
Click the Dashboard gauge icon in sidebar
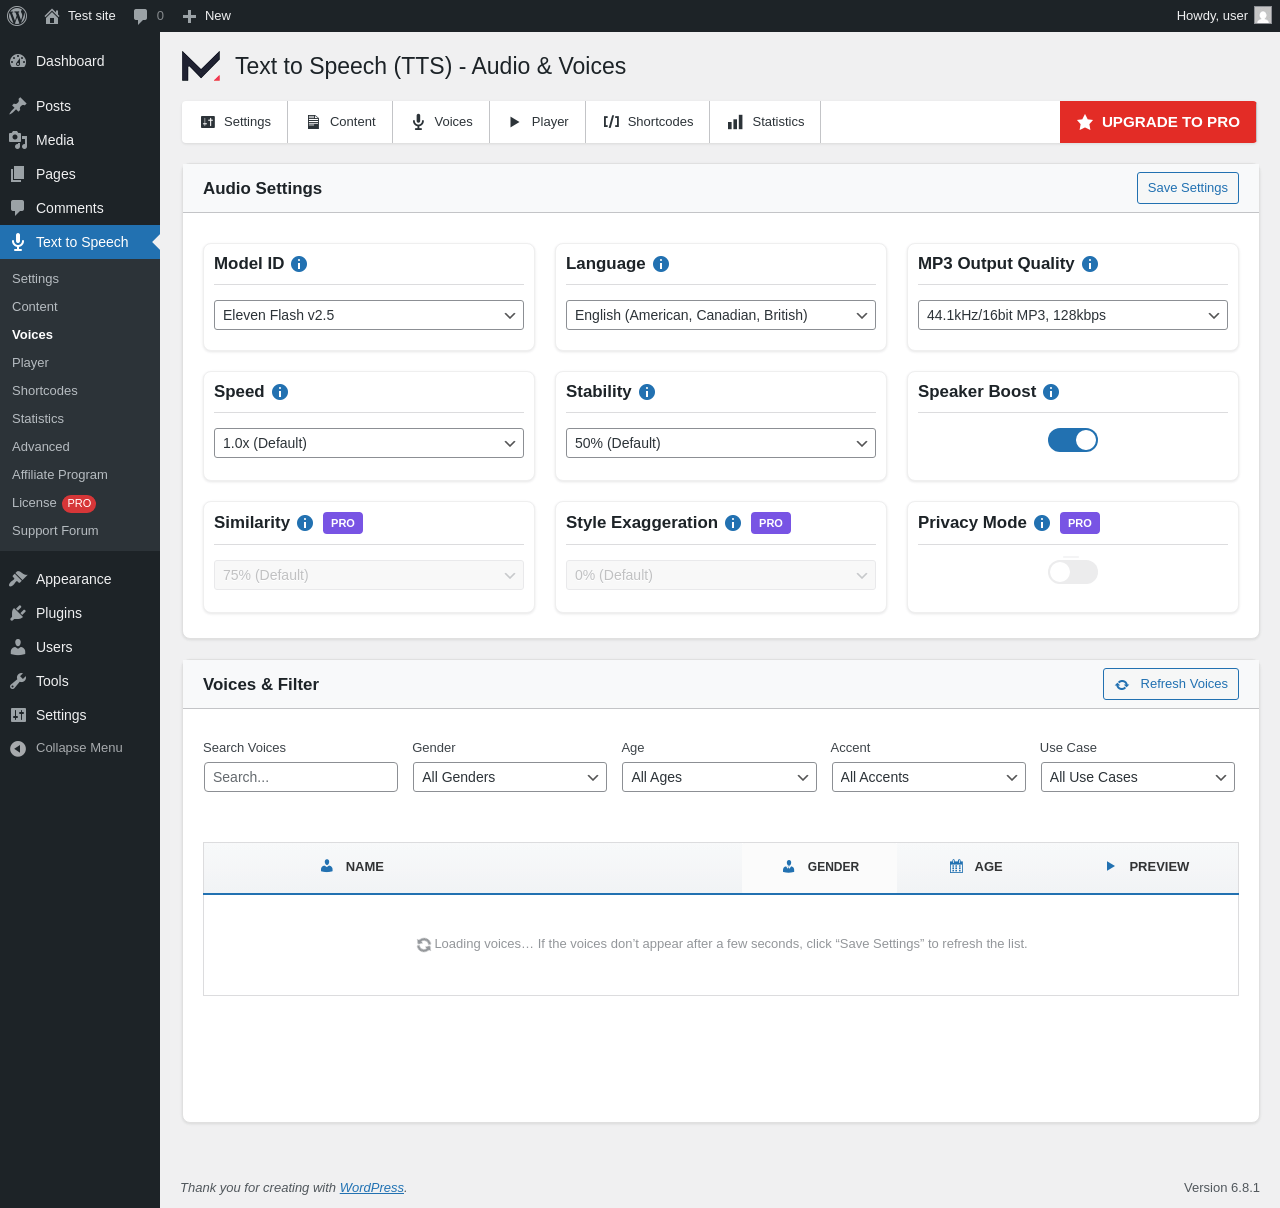(x=18, y=61)
